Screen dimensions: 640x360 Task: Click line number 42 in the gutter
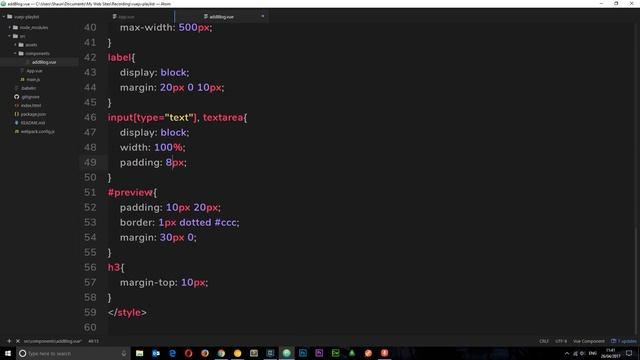coord(90,58)
